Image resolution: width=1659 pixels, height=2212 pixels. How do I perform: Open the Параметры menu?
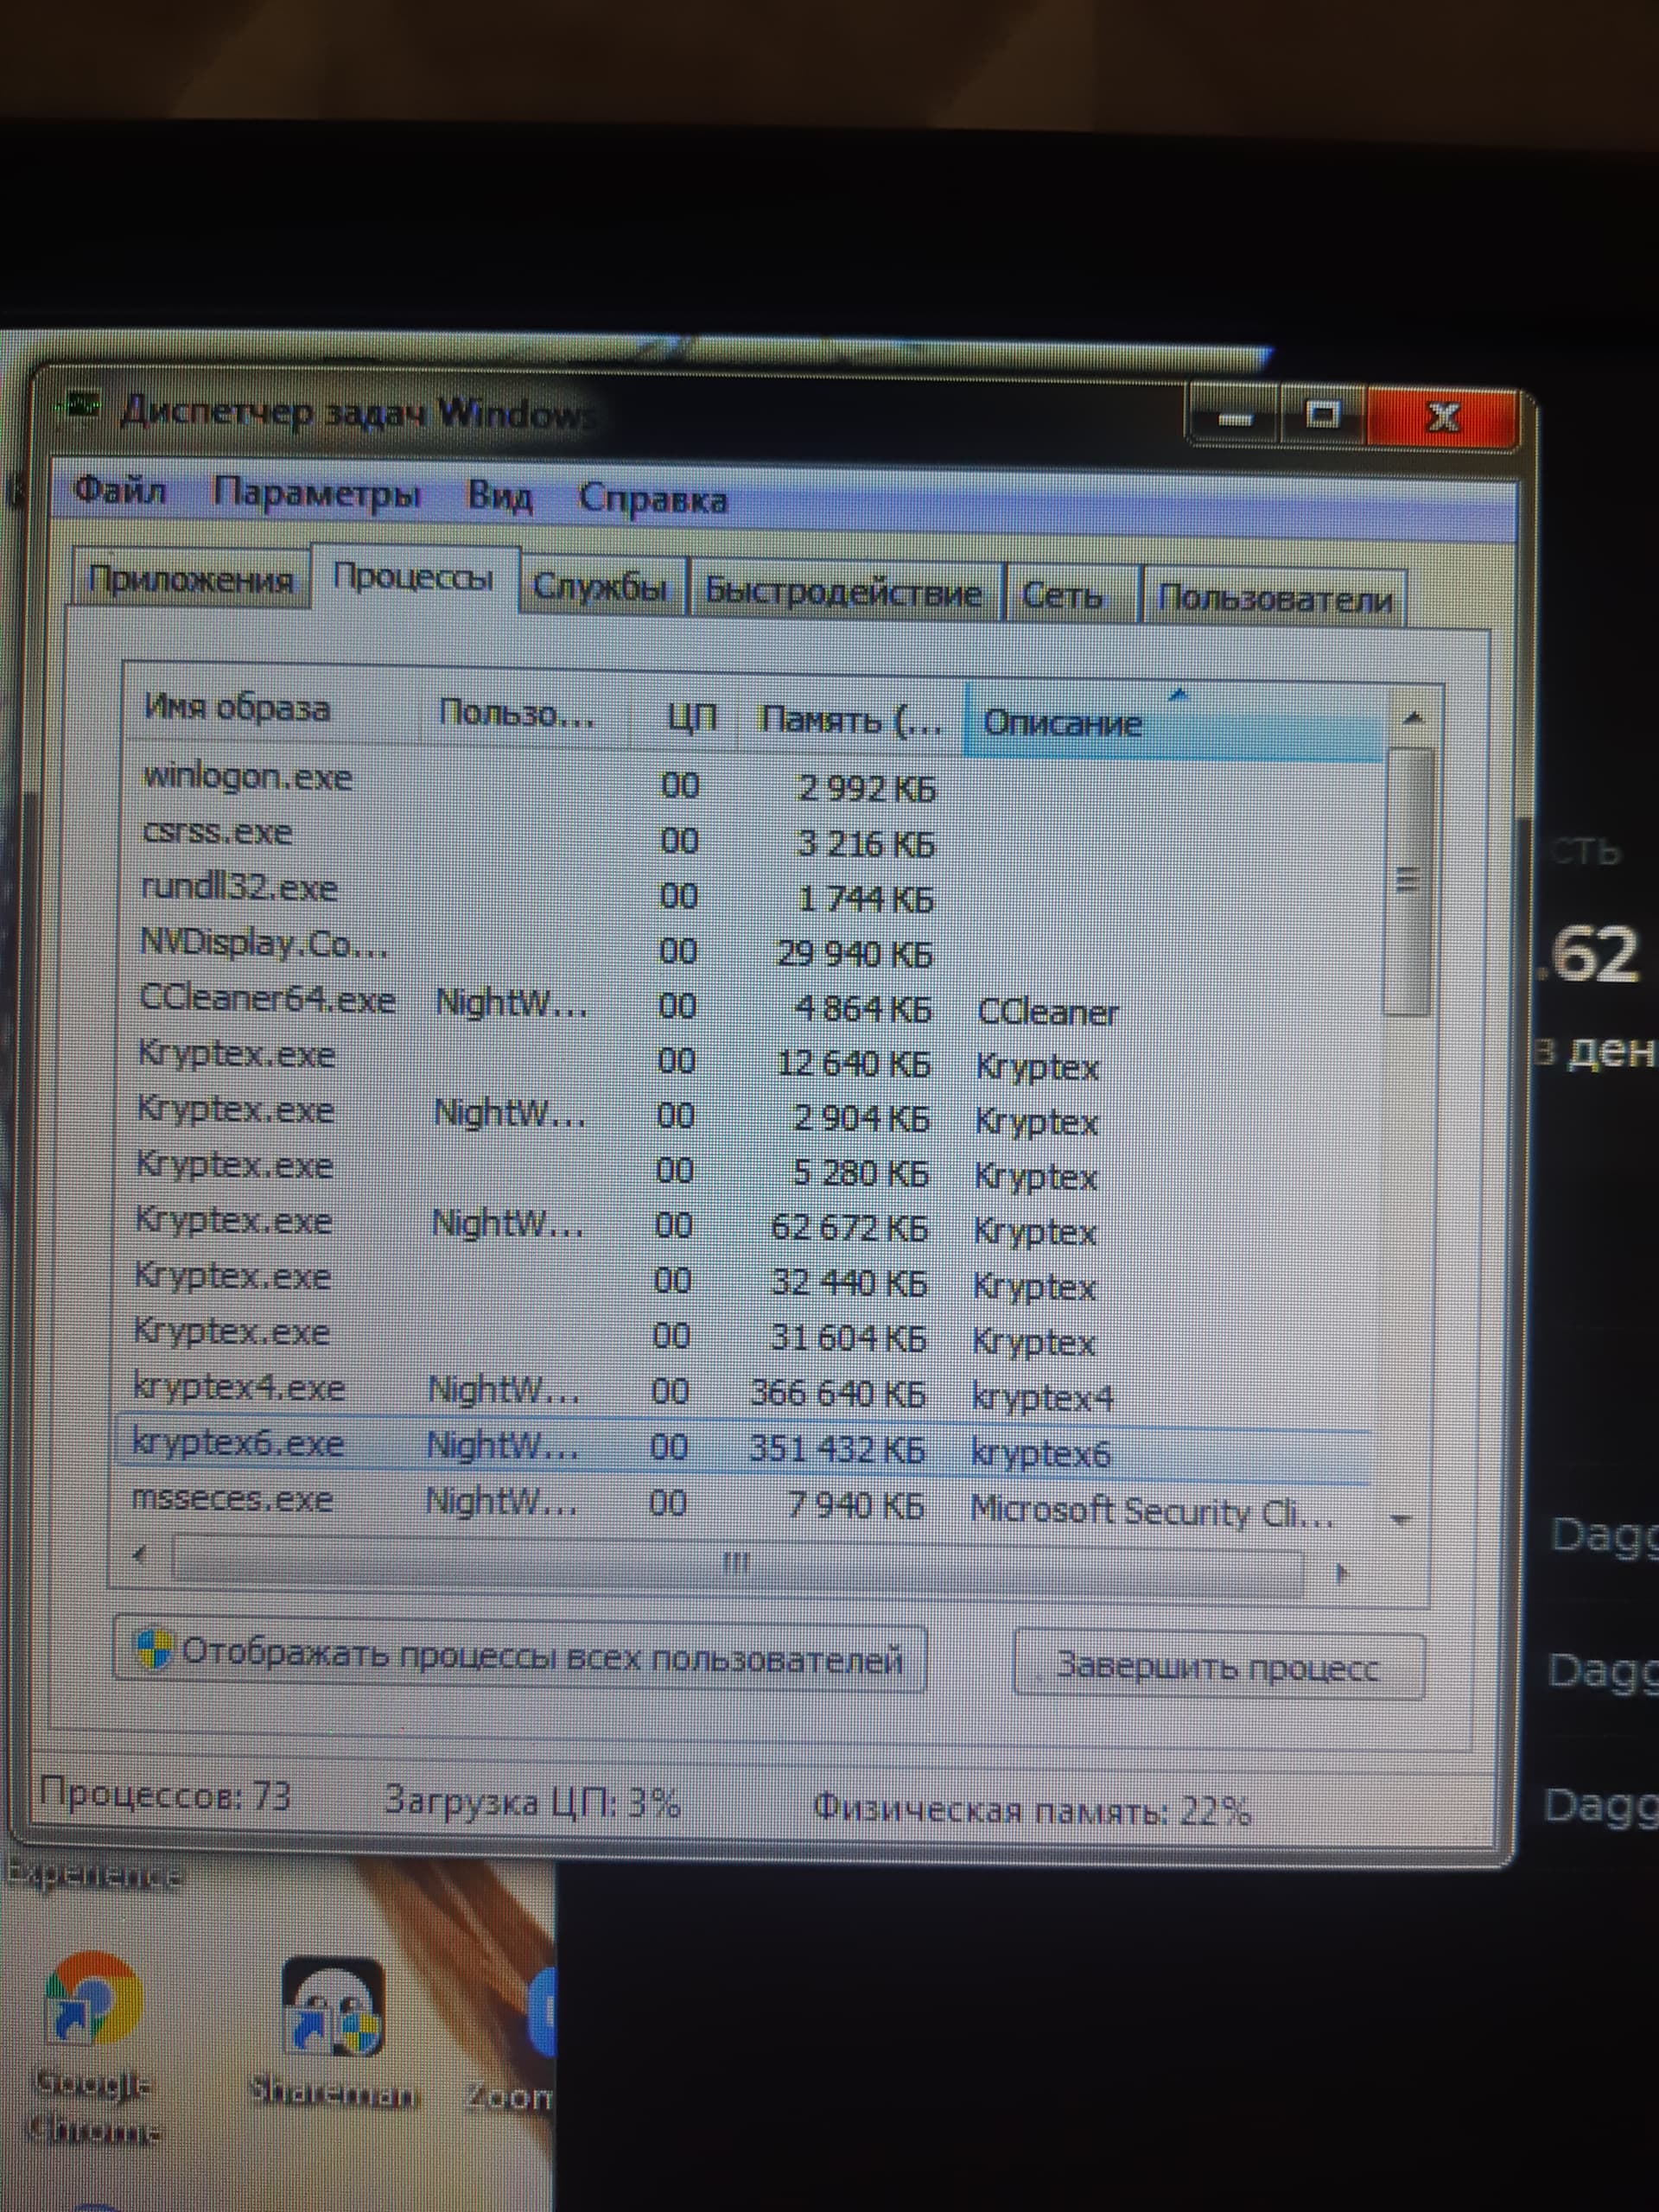pos(316,494)
